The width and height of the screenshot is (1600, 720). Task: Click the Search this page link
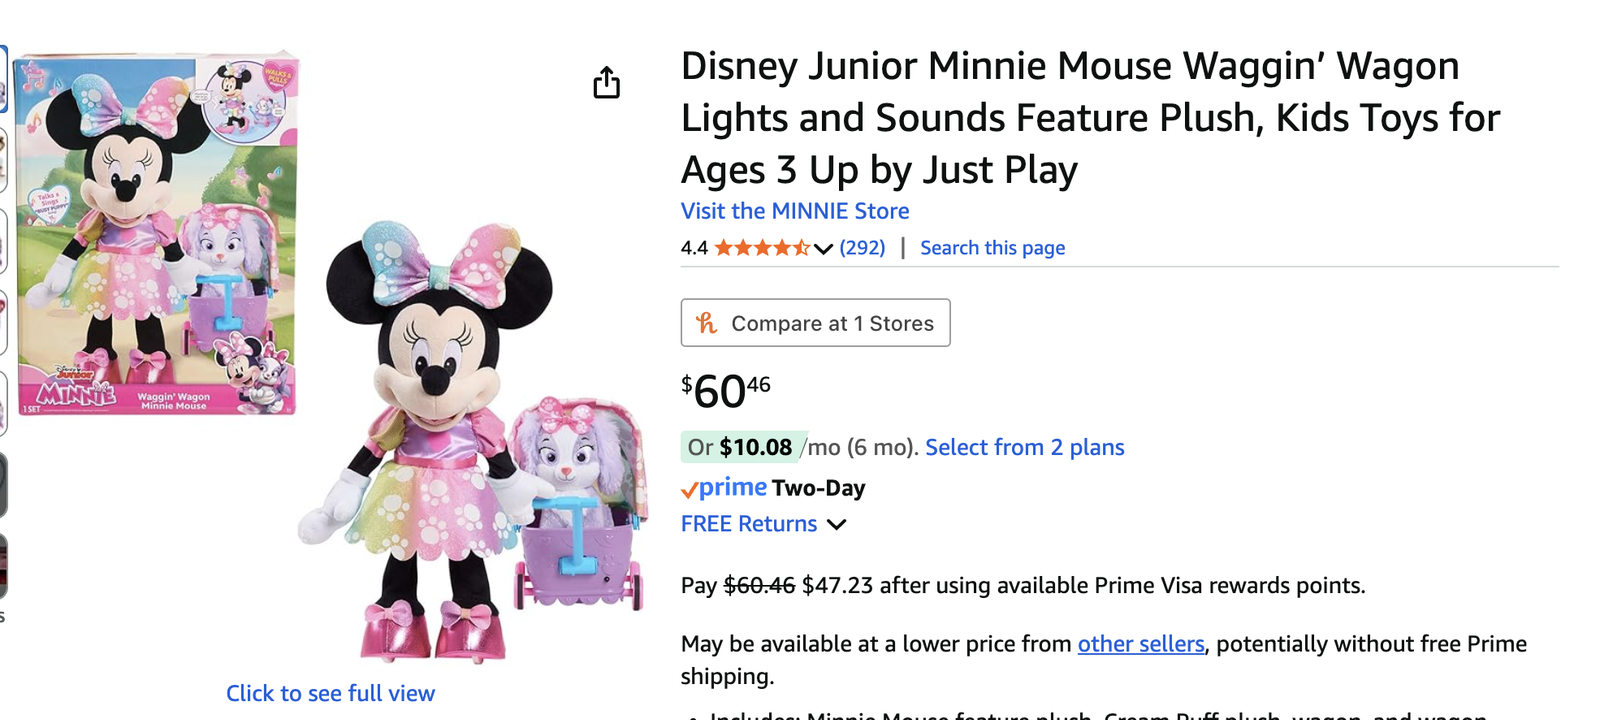pyautogui.click(x=992, y=248)
